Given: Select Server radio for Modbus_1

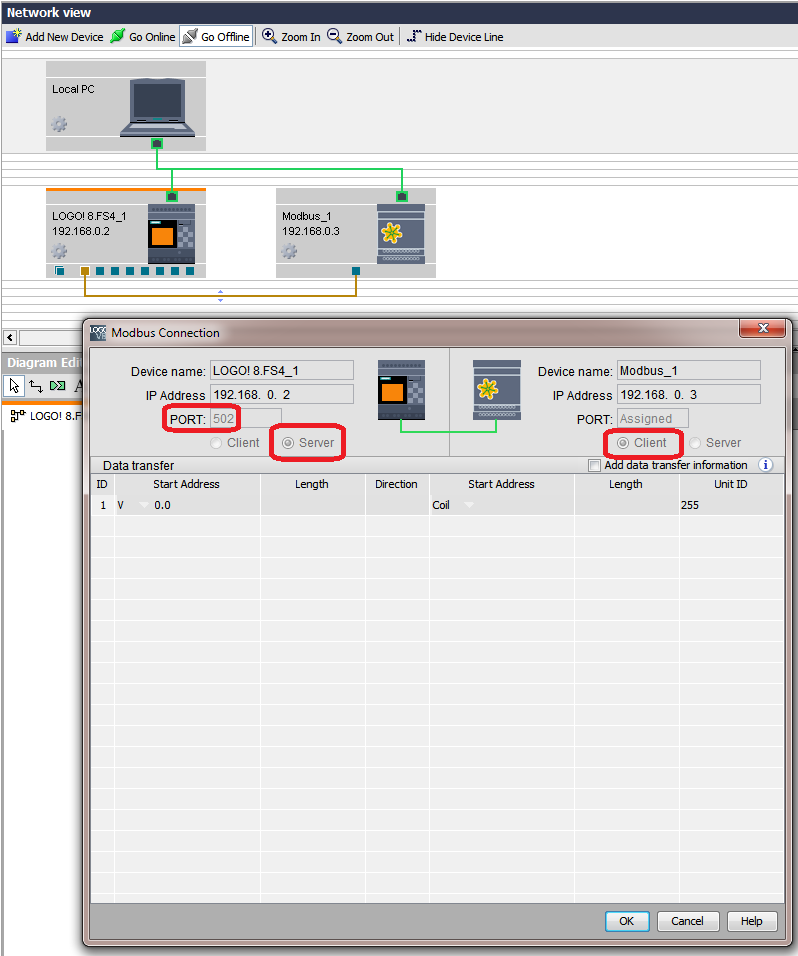Looking at the screenshot, I should [x=694, y=443].
